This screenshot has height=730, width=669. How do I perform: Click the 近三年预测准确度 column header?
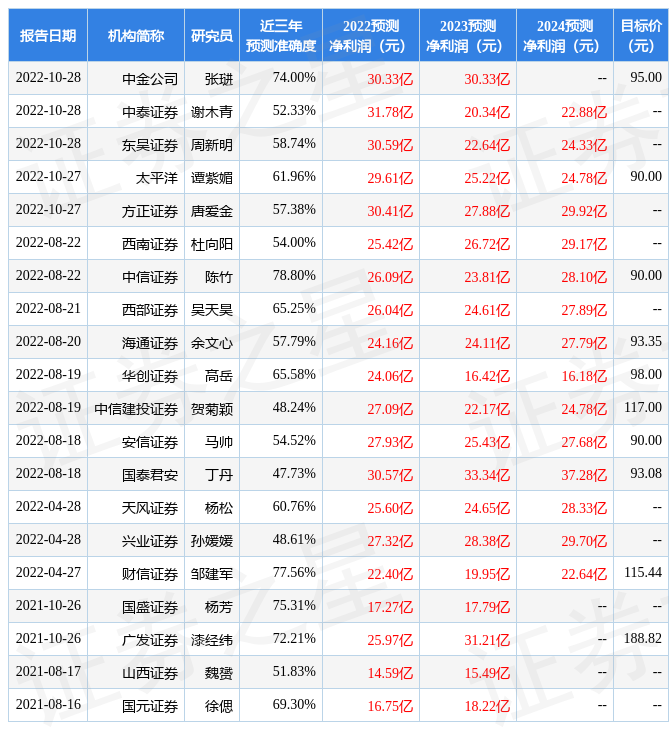click(x=281, y=35)
